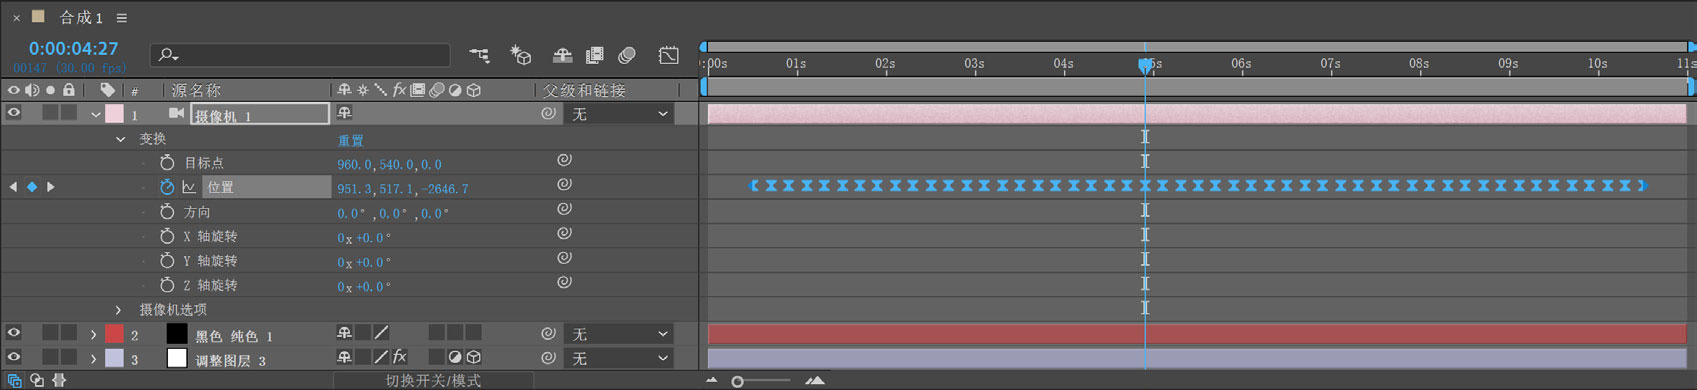
Task: Collapse the 变换 property group
Action: [120, 139]
